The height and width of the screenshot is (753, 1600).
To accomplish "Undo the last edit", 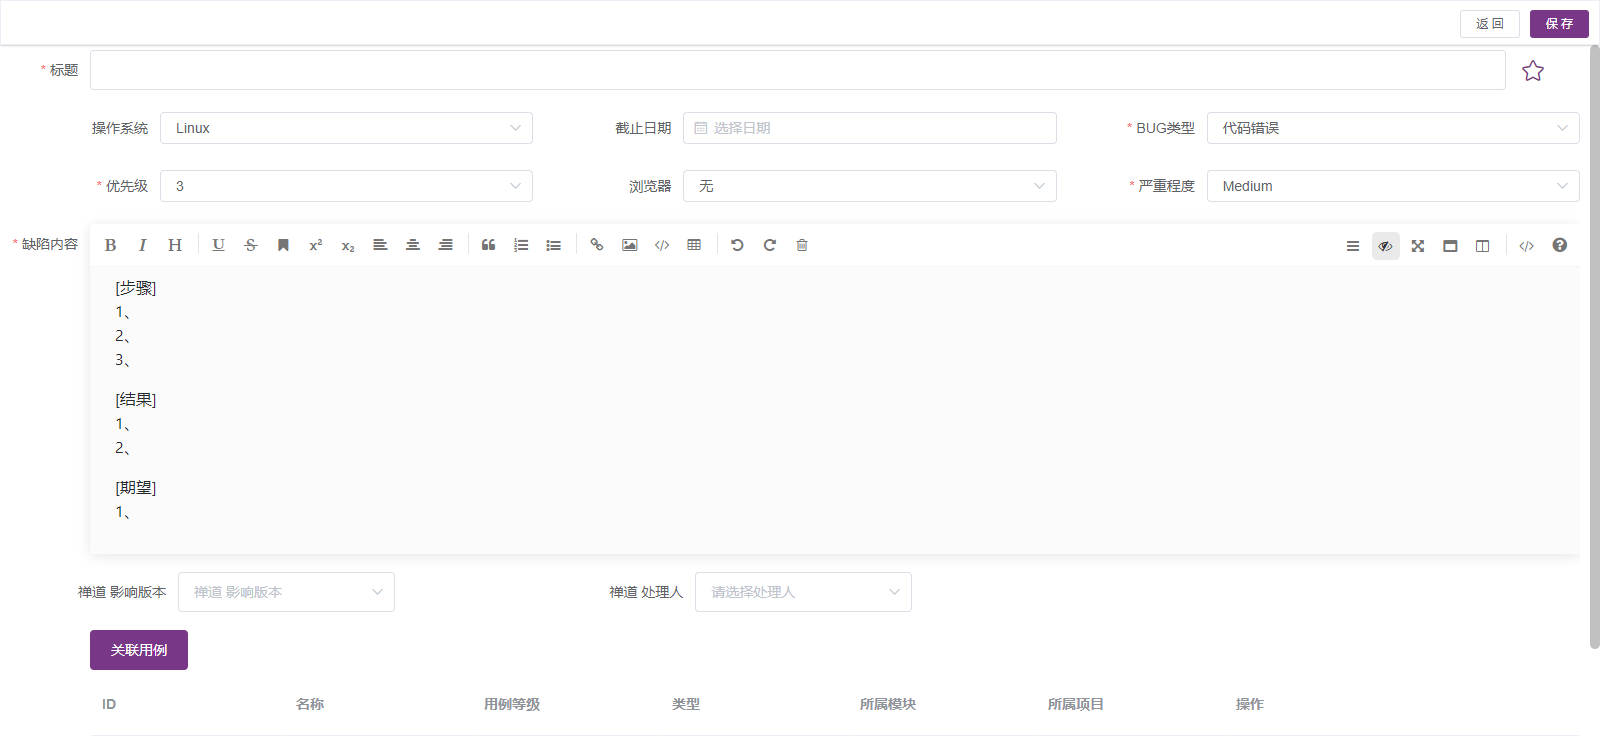I will 737,245.
